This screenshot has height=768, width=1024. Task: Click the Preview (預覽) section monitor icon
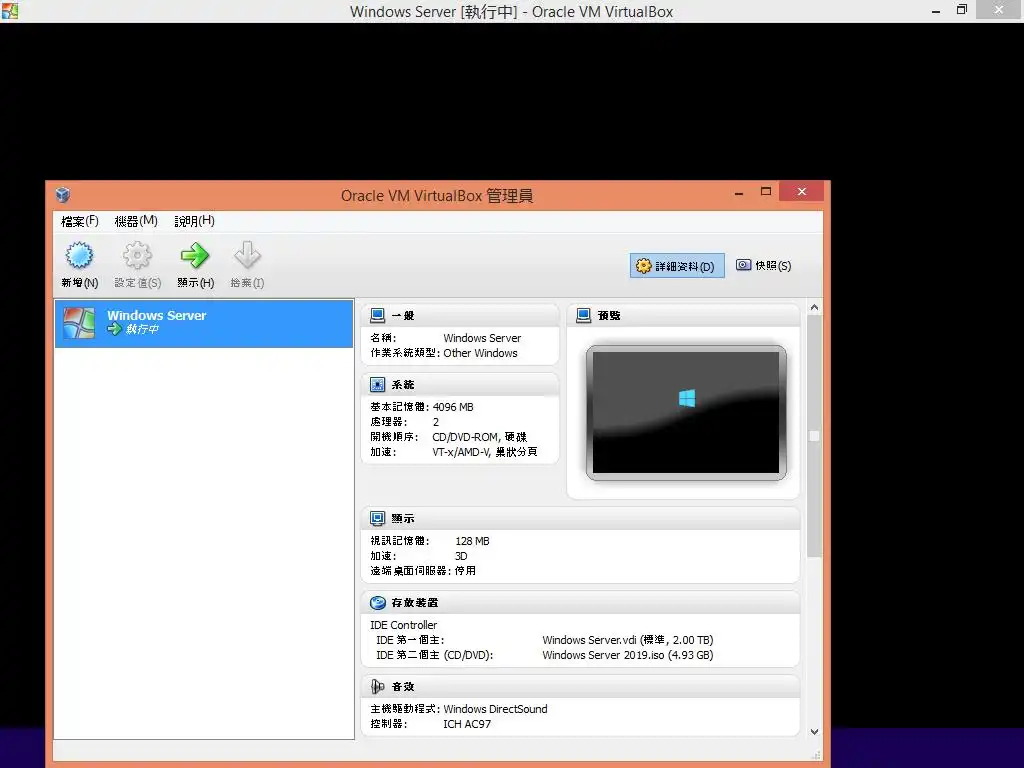[x=584, y=315]
